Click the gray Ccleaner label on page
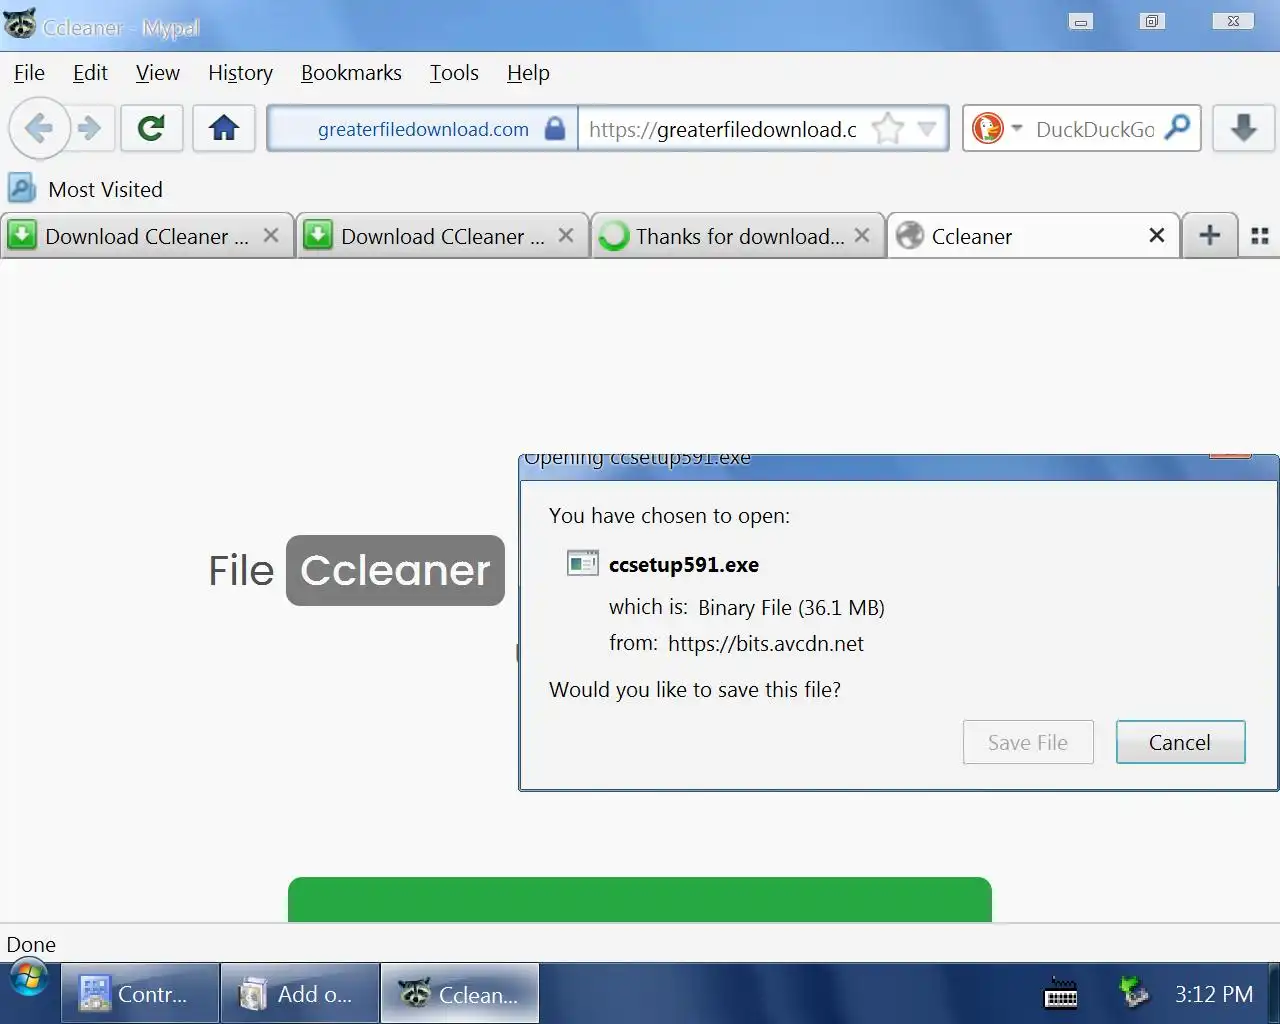The height and width of the screenshot is (1024, 1280). click(x=395, y=570)
